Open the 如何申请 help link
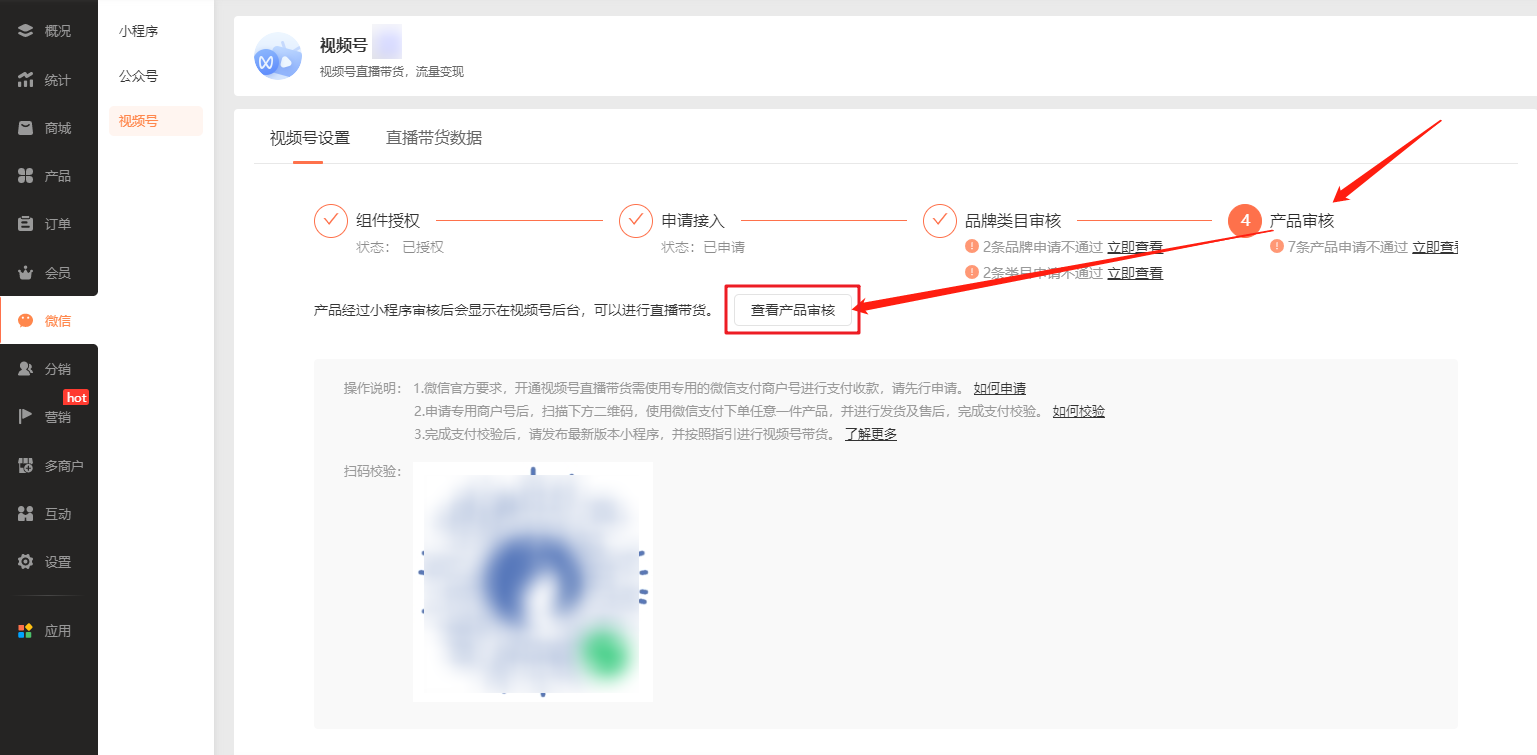This screenshot has height=755, width=1537. (x=1000, y=388)
